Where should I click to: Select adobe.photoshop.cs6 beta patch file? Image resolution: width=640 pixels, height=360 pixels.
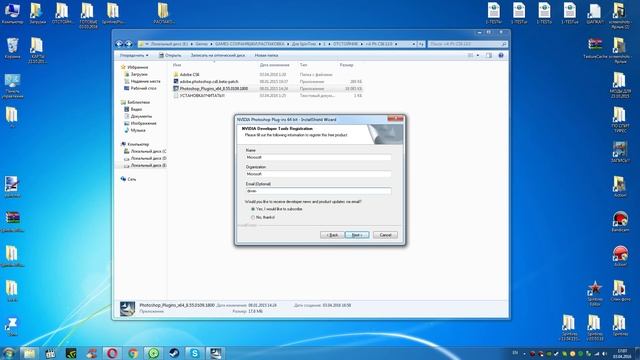pyautogui.click(x=268, y=82)
